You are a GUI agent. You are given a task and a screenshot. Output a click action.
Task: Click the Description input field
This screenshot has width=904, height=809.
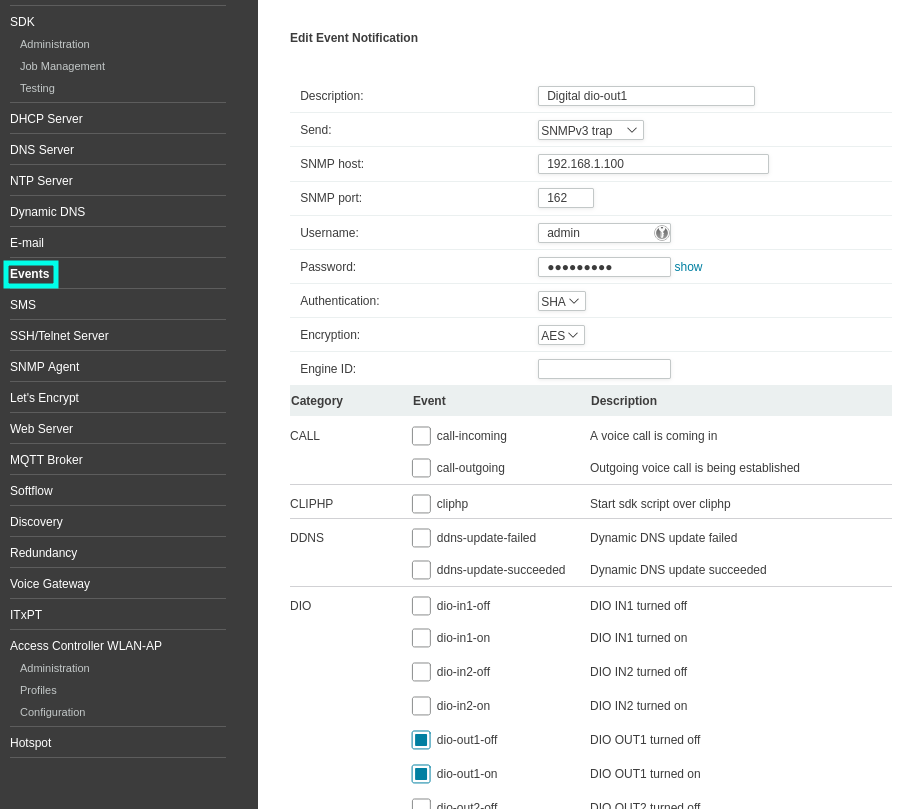(646, 96)
